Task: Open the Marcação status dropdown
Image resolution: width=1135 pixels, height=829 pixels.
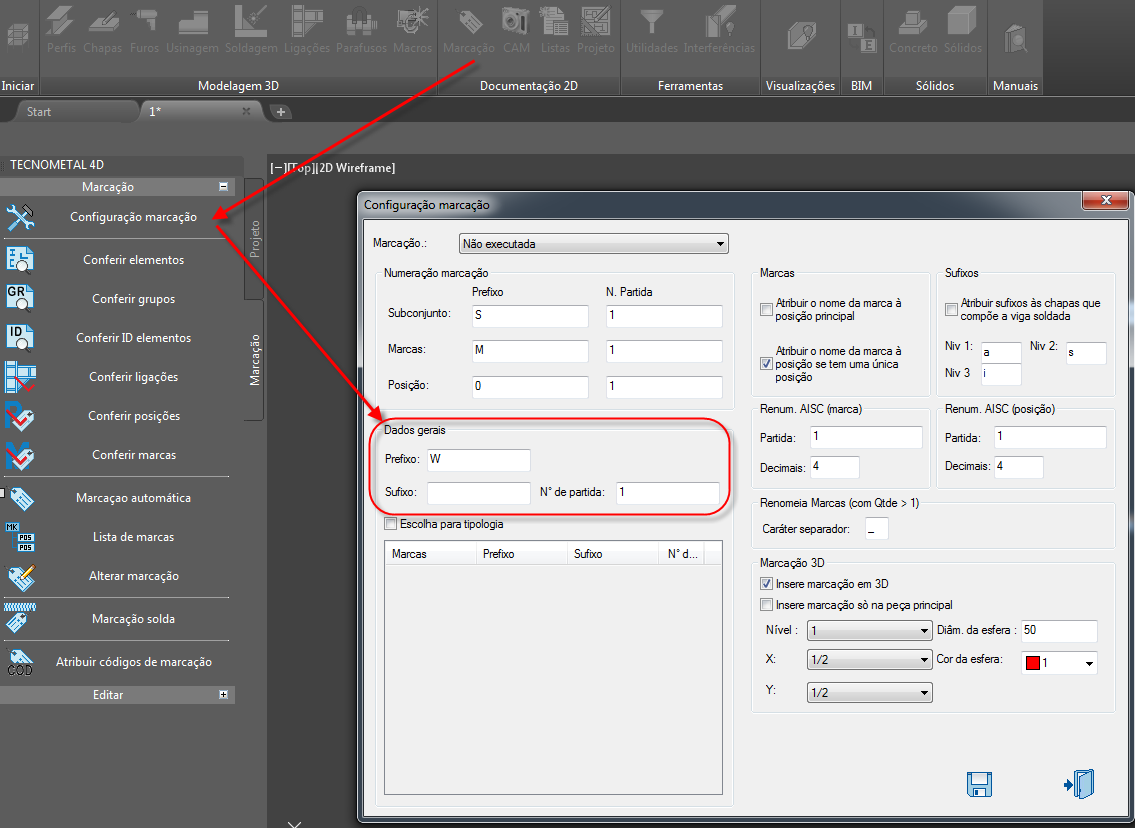Action: (594, 244)
